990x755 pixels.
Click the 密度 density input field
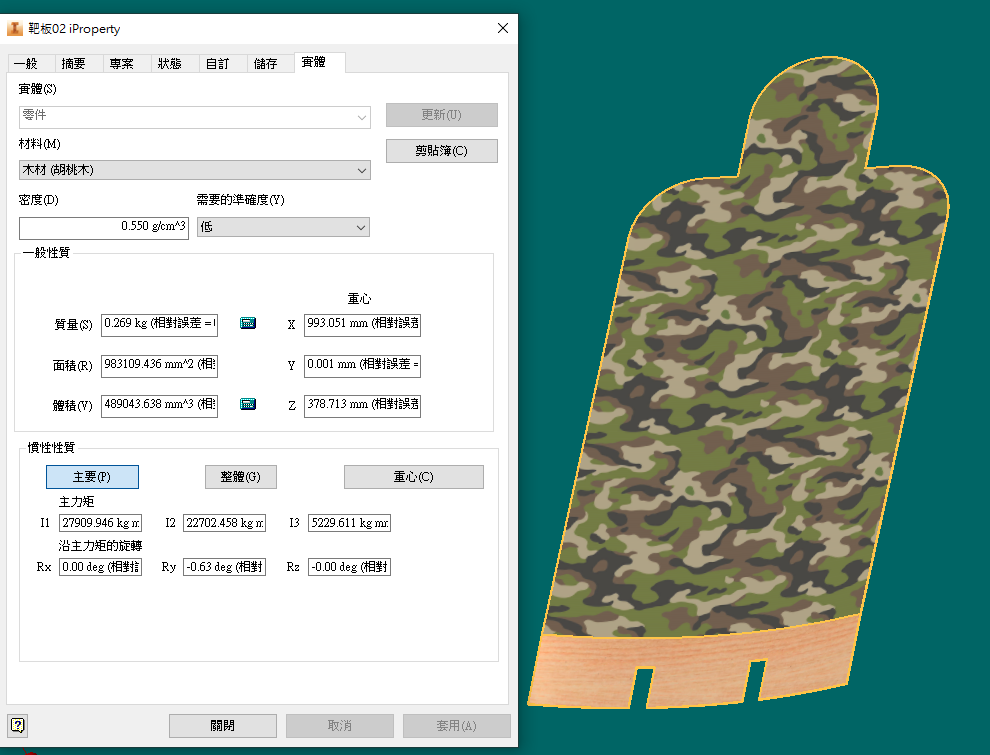point(104,228)
